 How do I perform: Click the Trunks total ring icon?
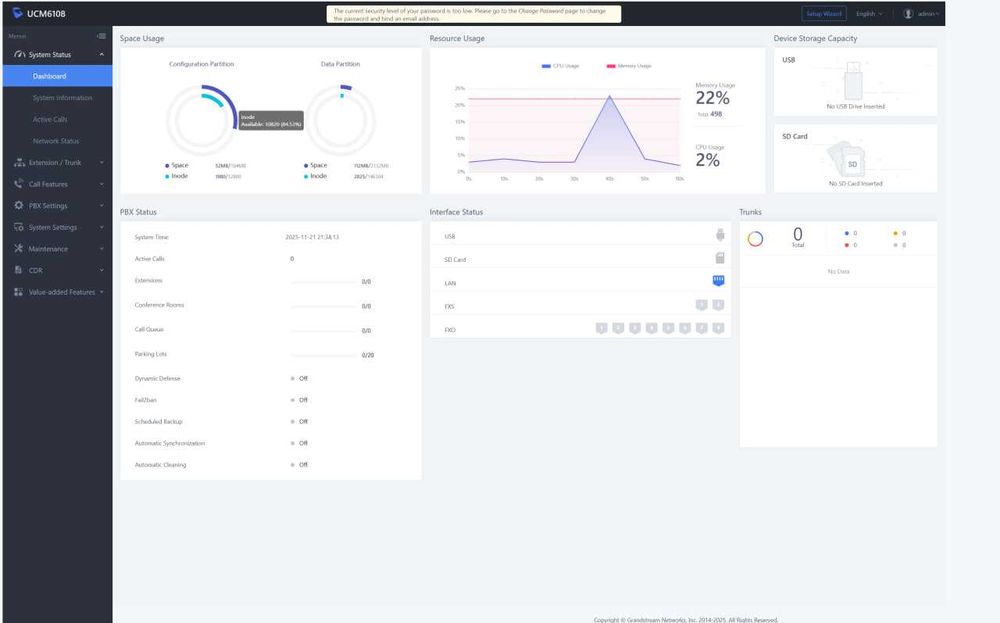755,238
